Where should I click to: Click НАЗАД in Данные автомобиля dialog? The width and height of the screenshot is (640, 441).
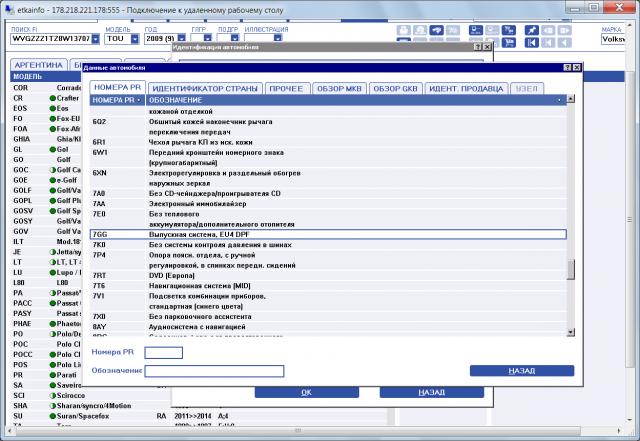click(522, 371)
